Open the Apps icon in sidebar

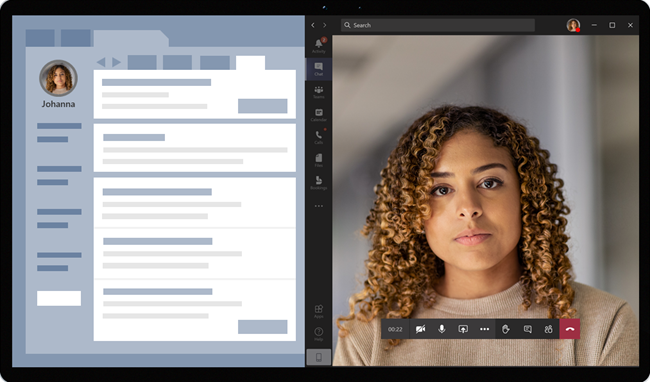318,311
